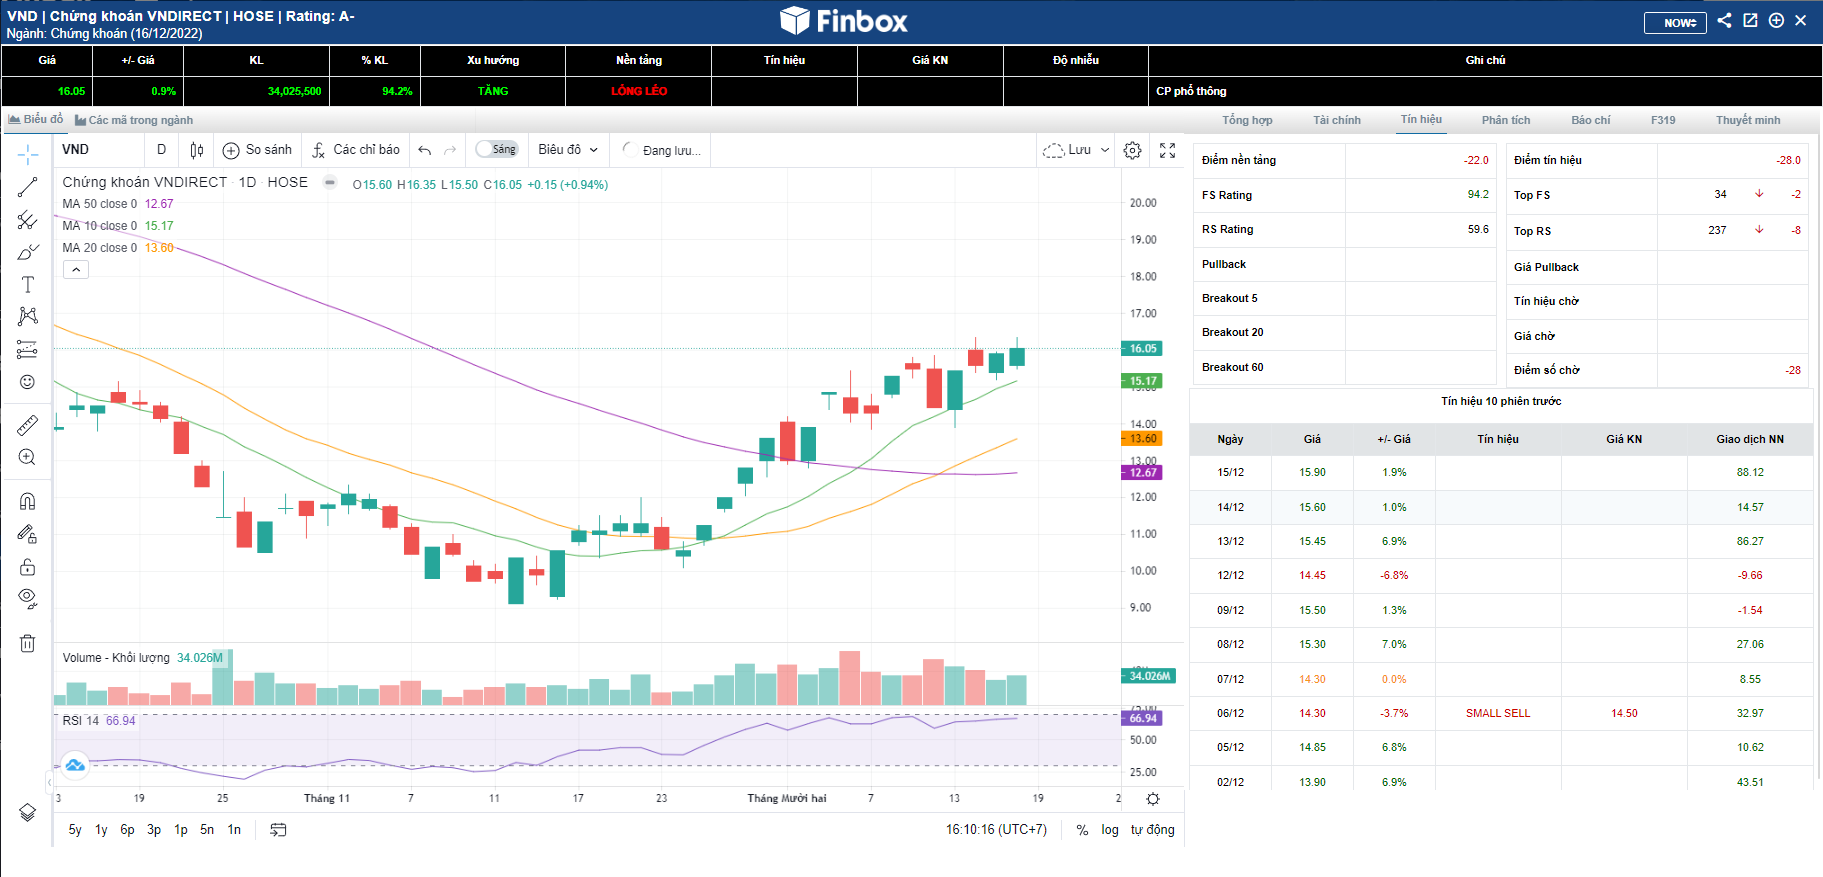Image resolution: width=1823 pixels, height=877 pixels.
Task: Open chart settings gear icon
Action: click(x=1132, y=150)
